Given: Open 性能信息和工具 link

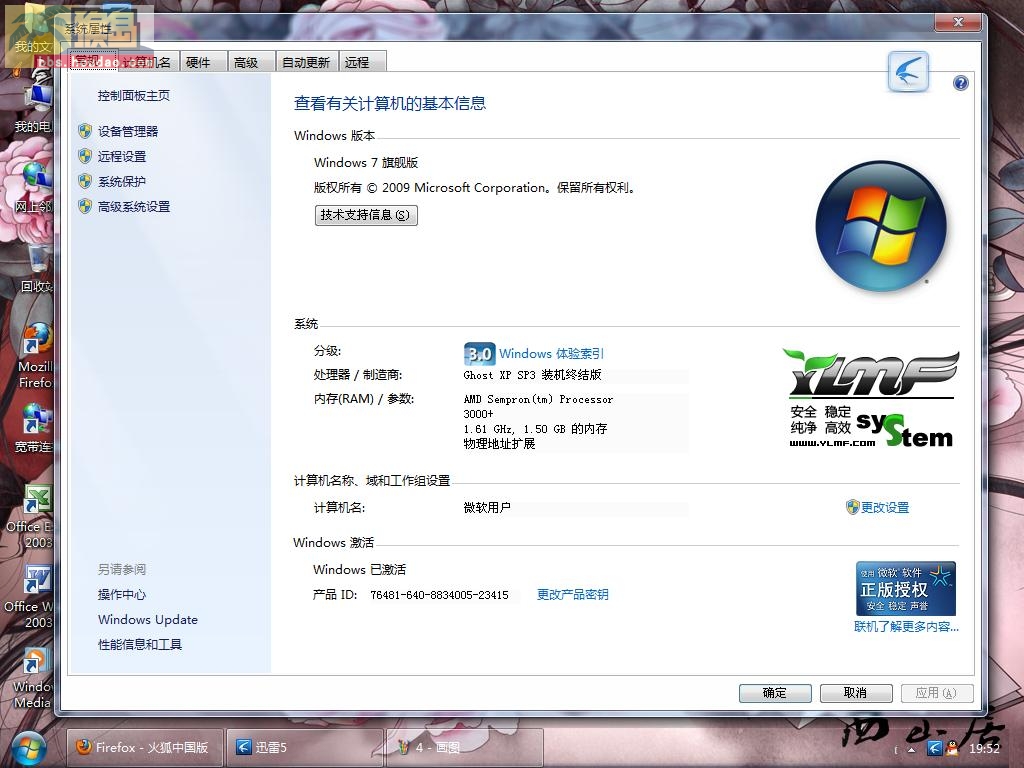Looking at the screenshot, I should coord(140,645).
